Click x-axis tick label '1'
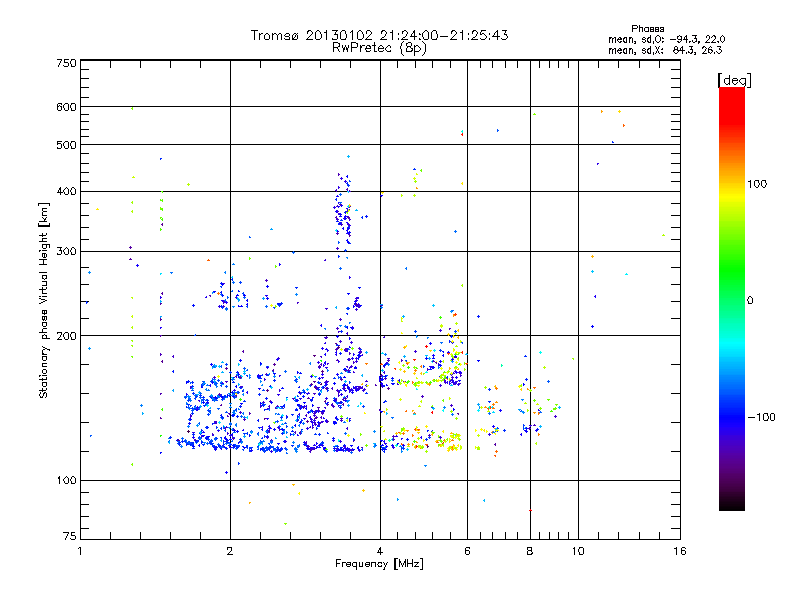The image size is (800, 600). pyautogui.click(x=80, y=551)
